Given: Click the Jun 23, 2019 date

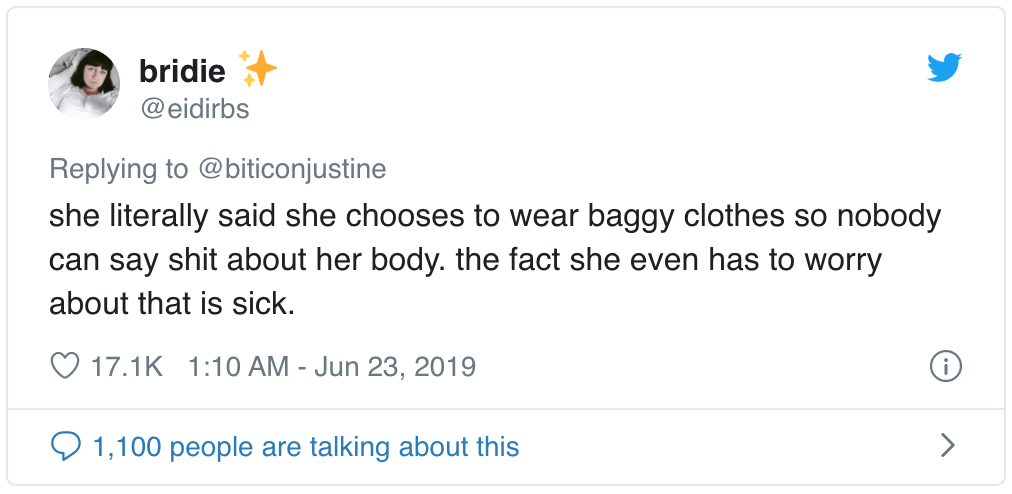Looking at the screenshot, I should (x=395, y=367).
